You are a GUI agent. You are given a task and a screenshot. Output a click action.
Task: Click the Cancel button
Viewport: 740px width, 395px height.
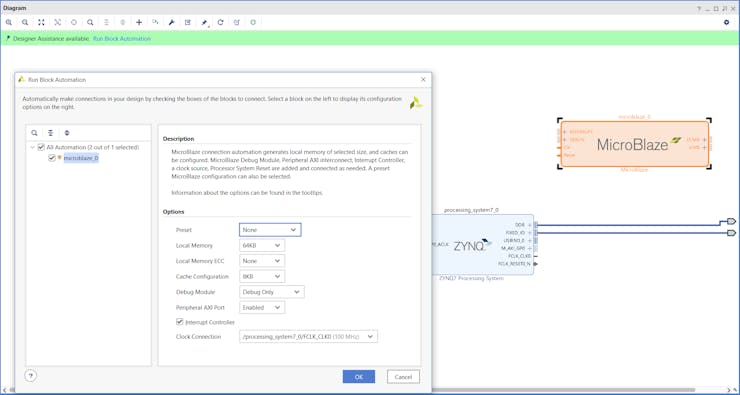403,377
